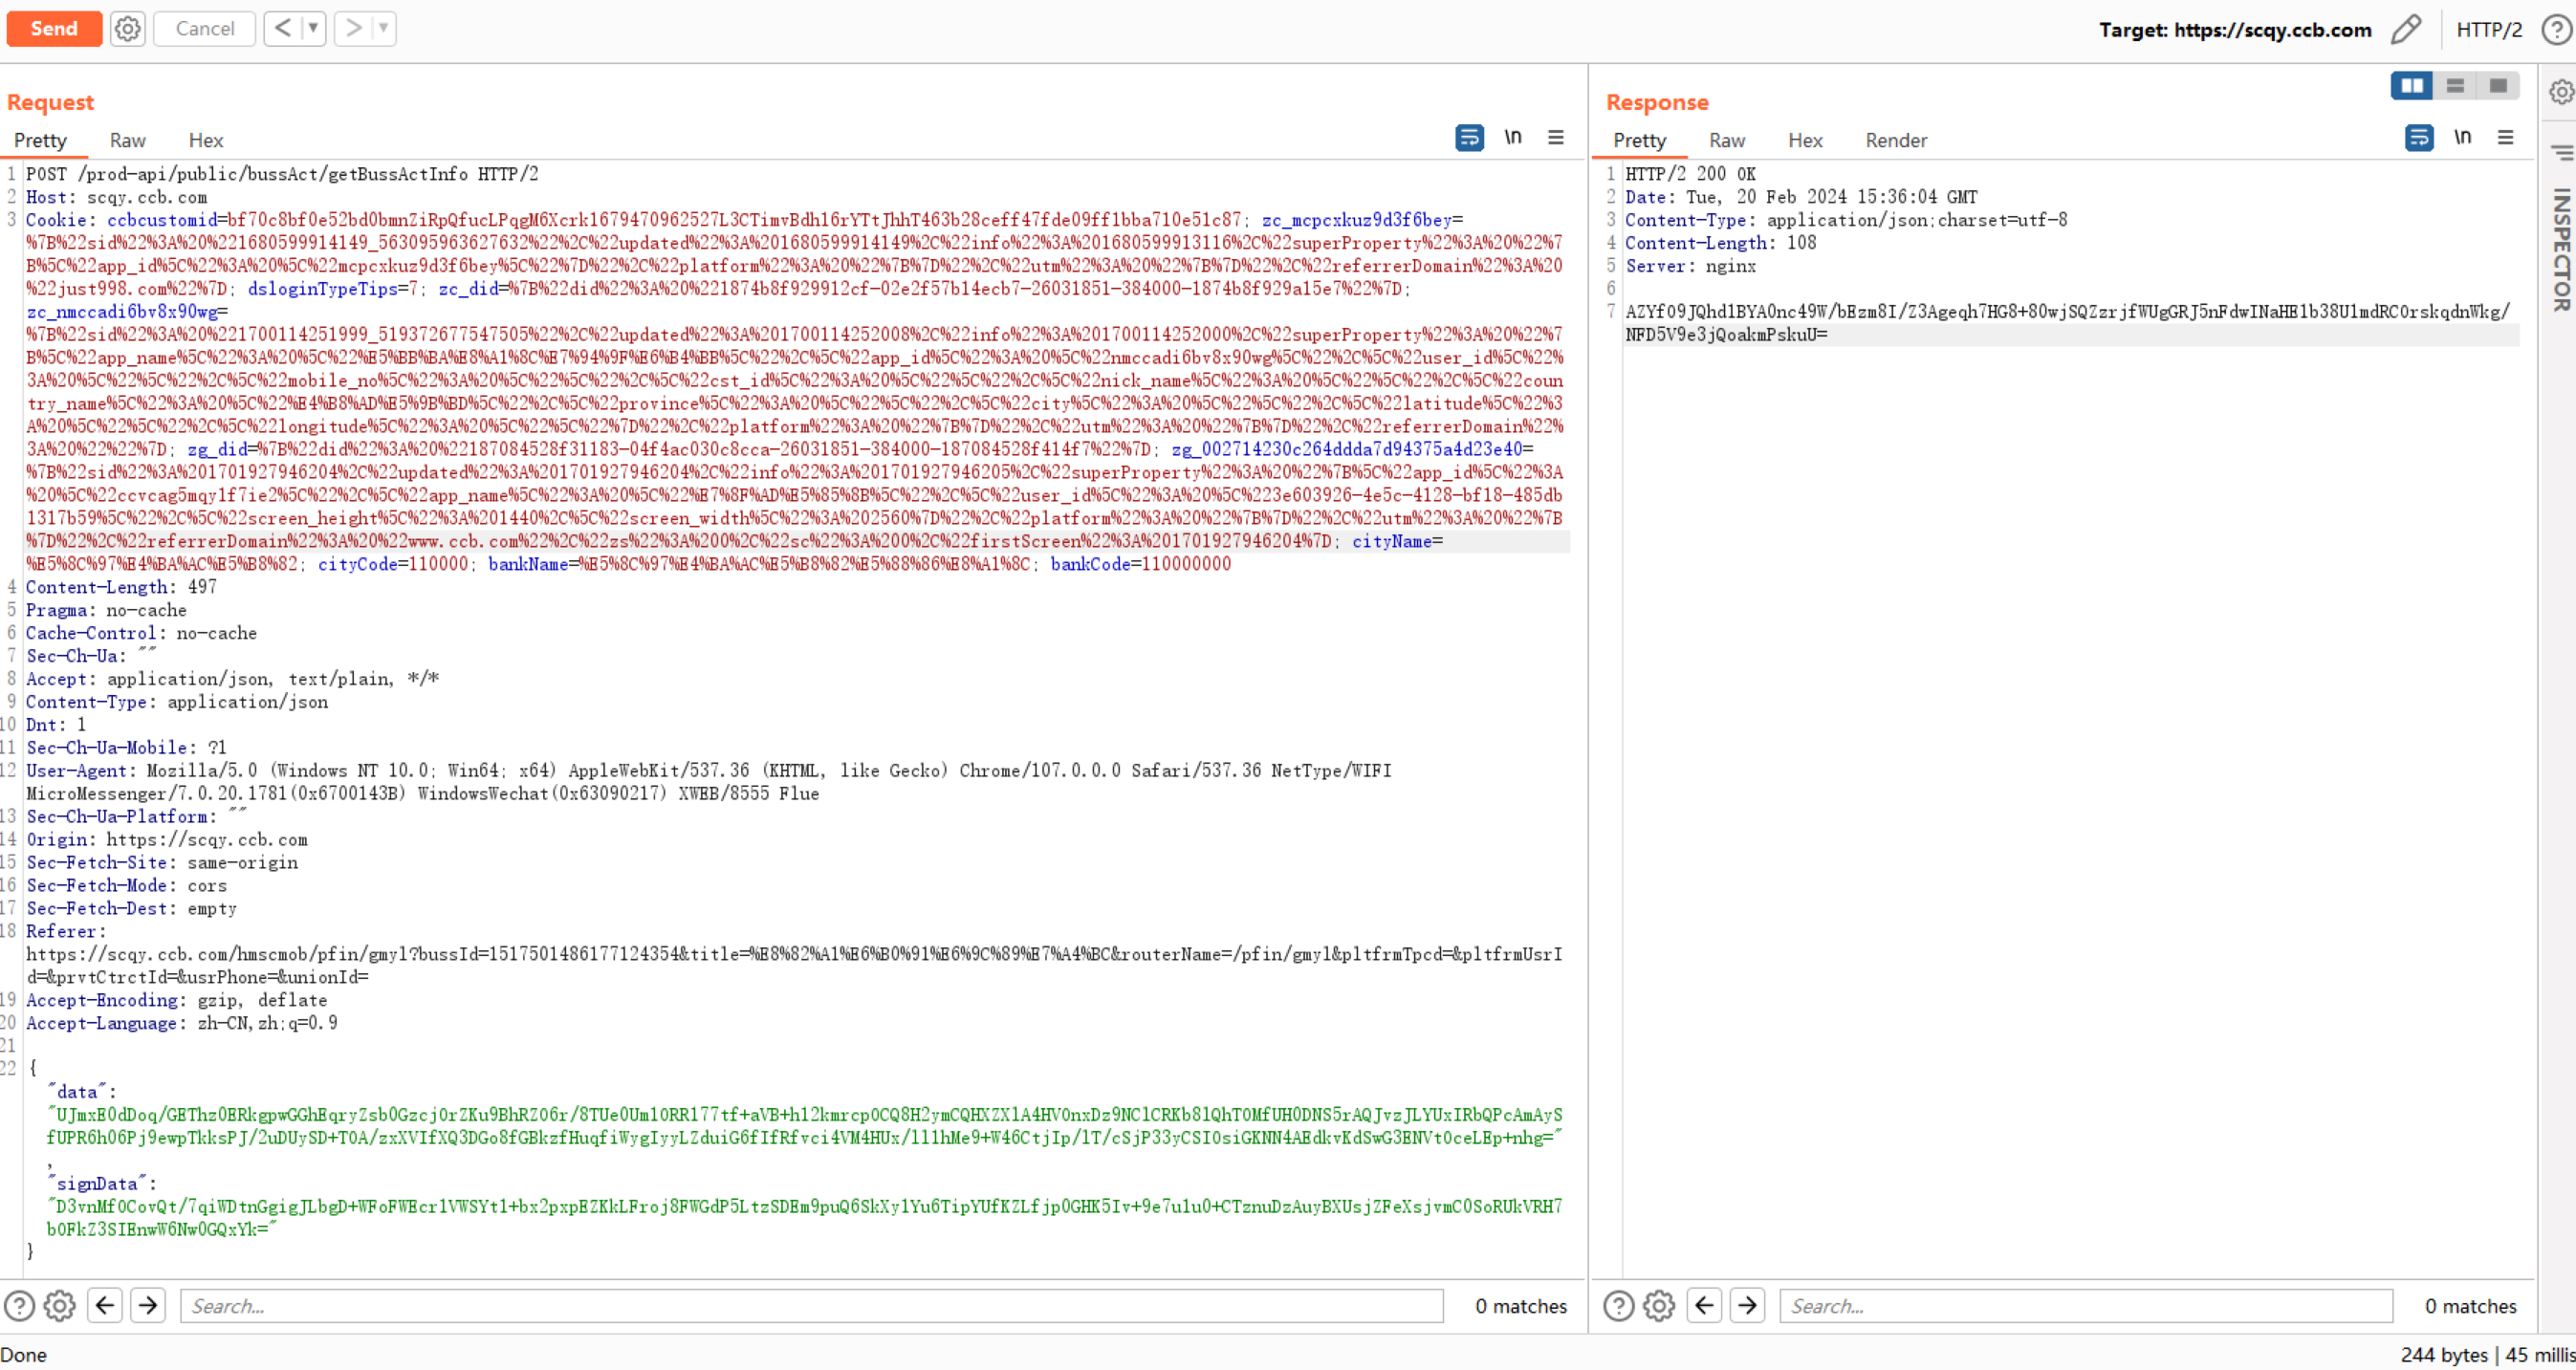Toggle non-printable characters in Request panel
This screenshot has width=2576, height=1370.
pos(1512,138)
